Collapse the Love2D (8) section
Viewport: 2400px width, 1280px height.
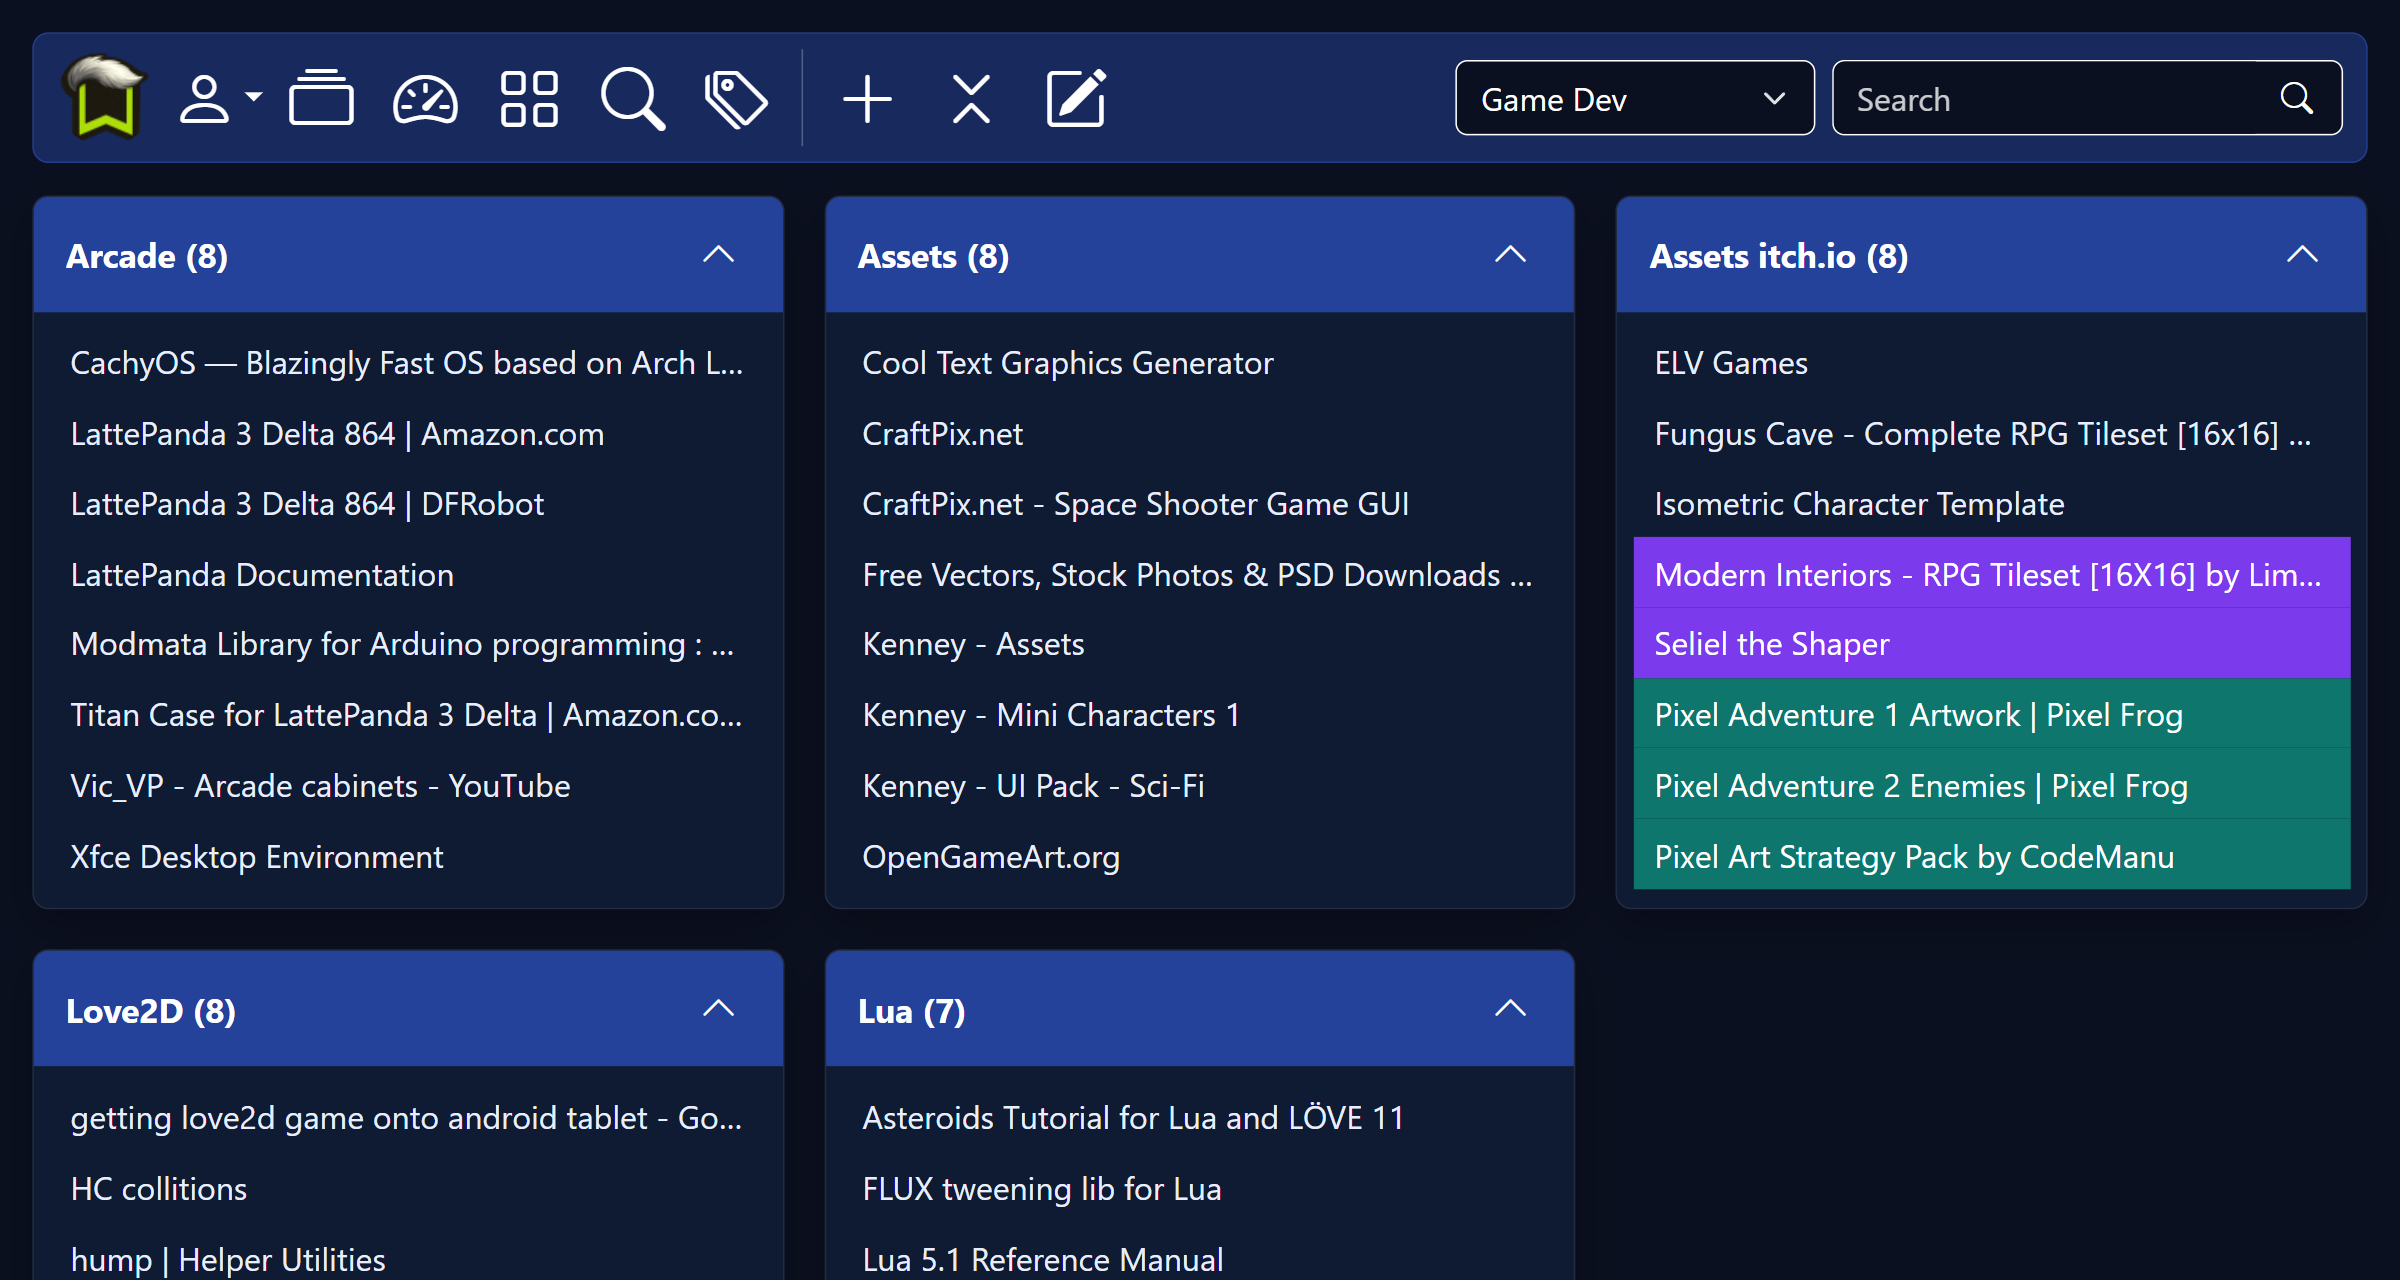tap(718, 1009)
